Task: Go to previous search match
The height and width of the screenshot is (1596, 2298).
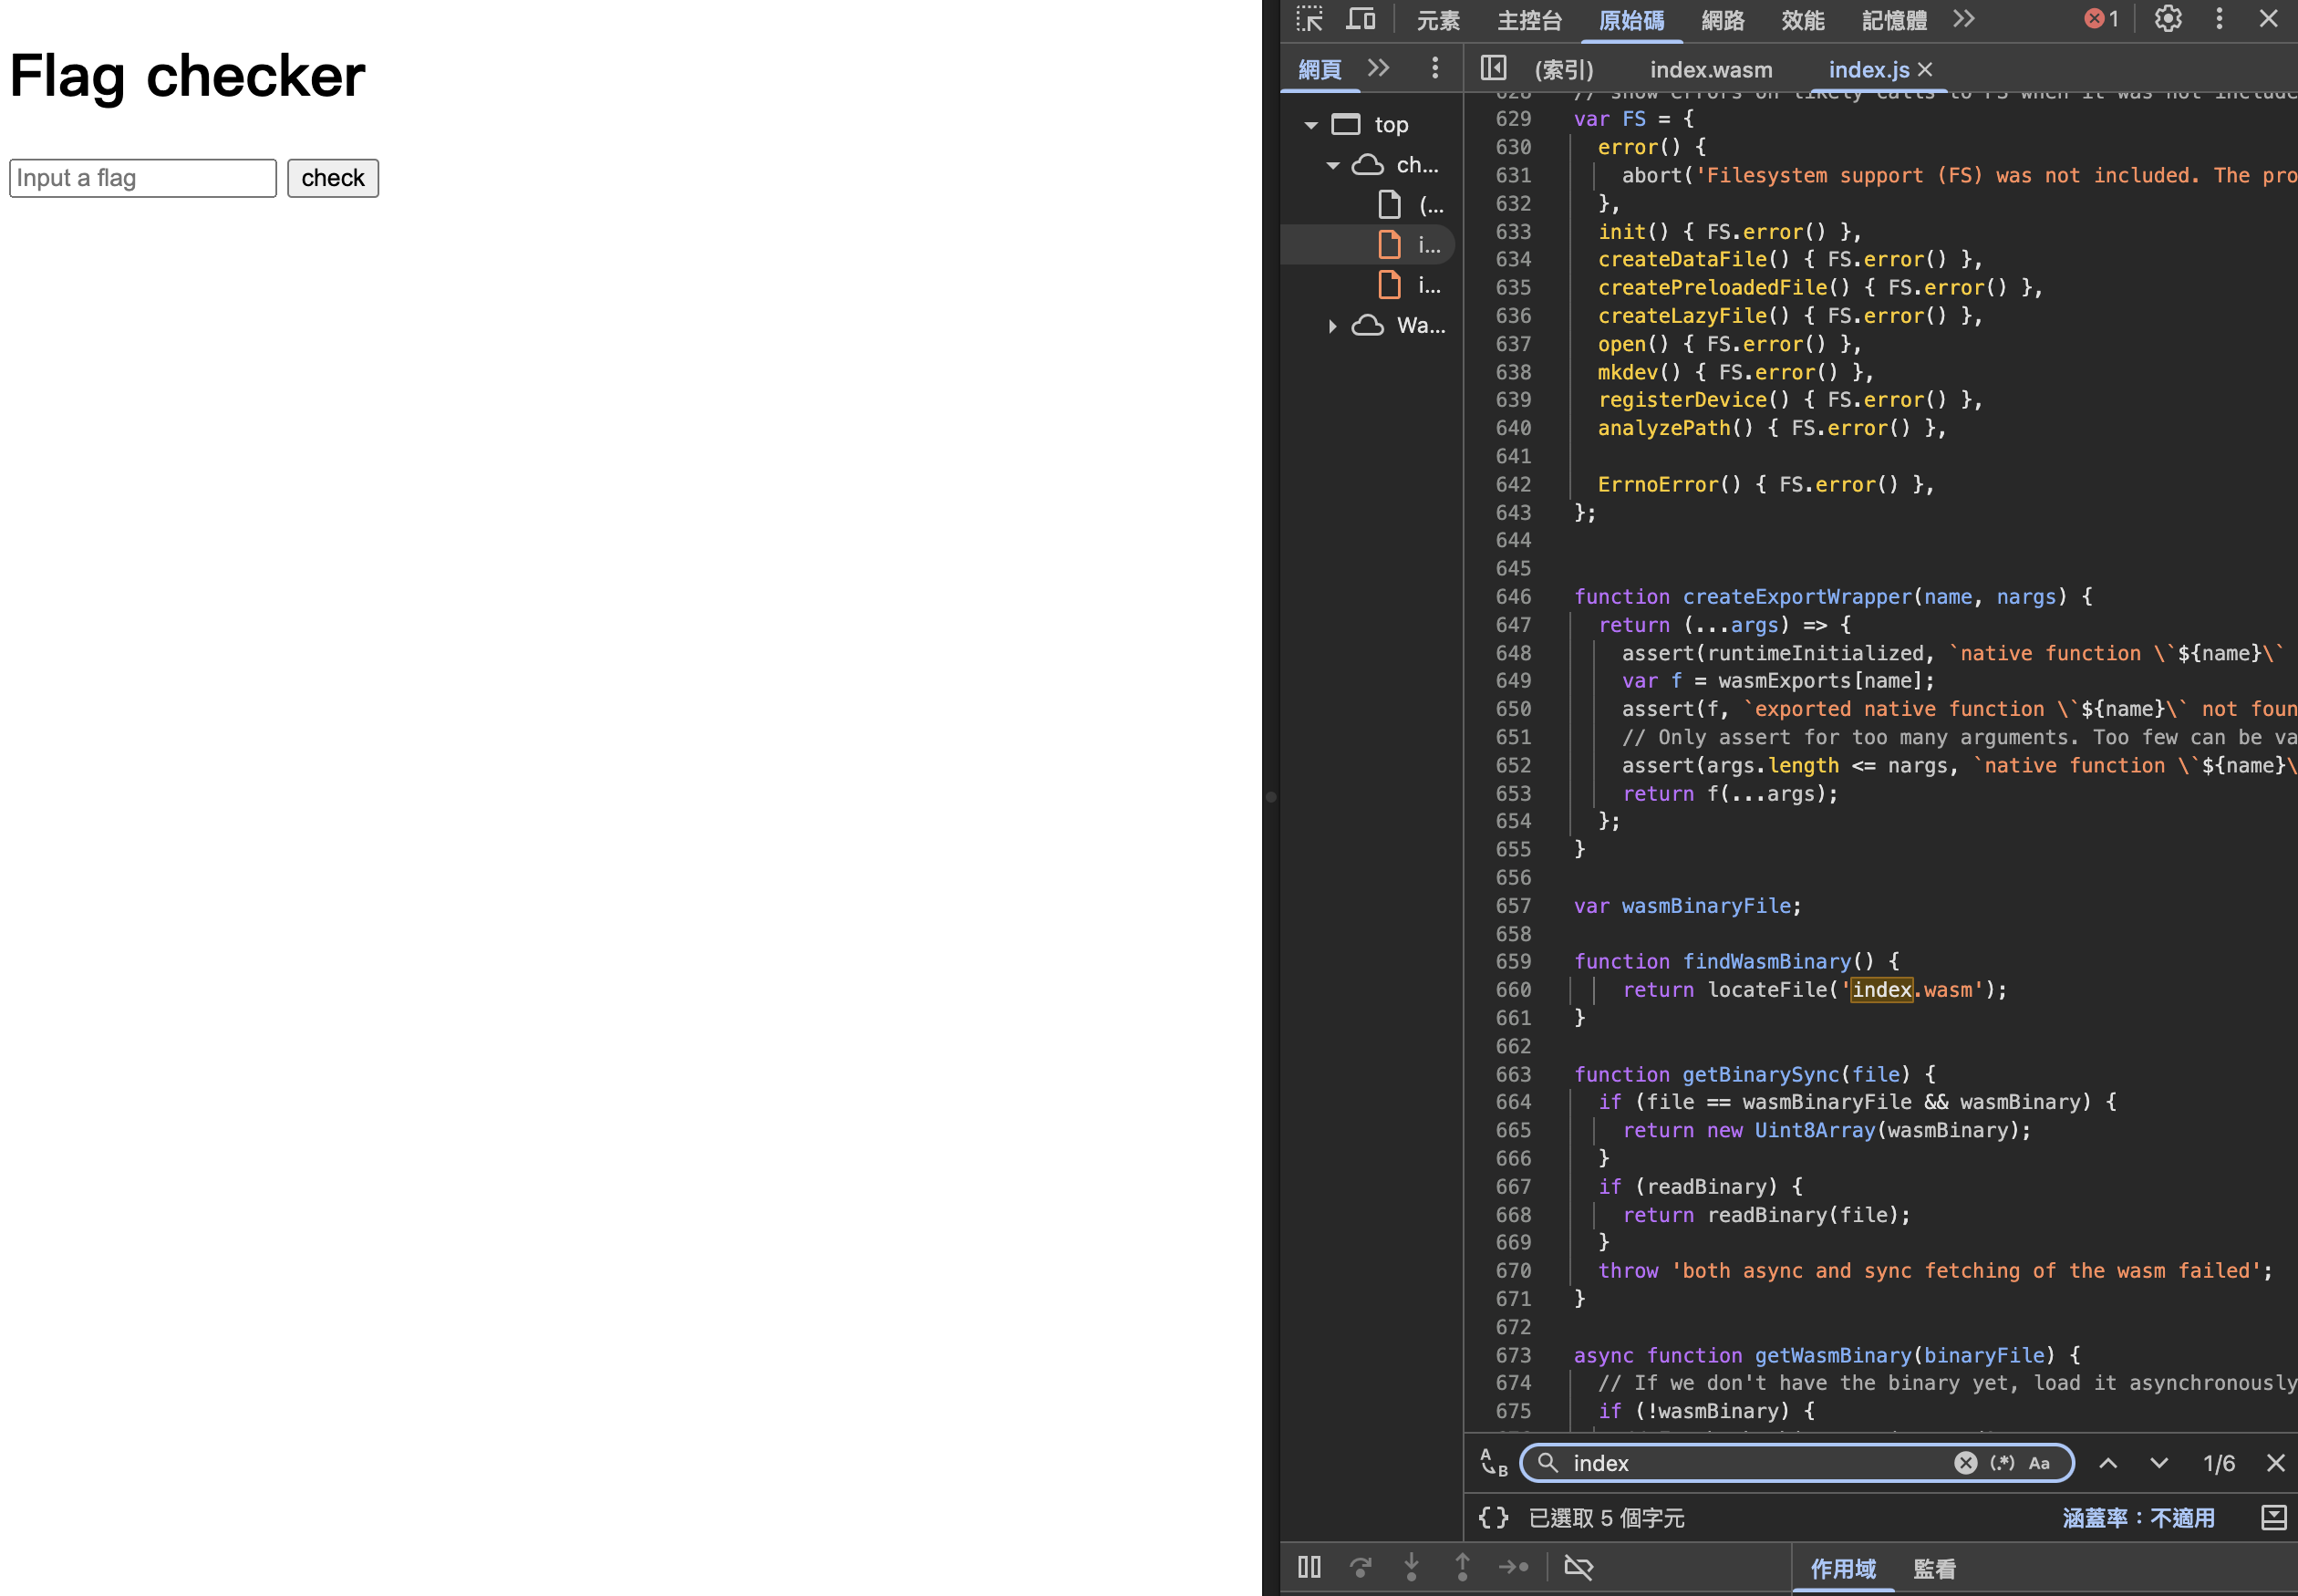Action: tap(2108, 1462)
